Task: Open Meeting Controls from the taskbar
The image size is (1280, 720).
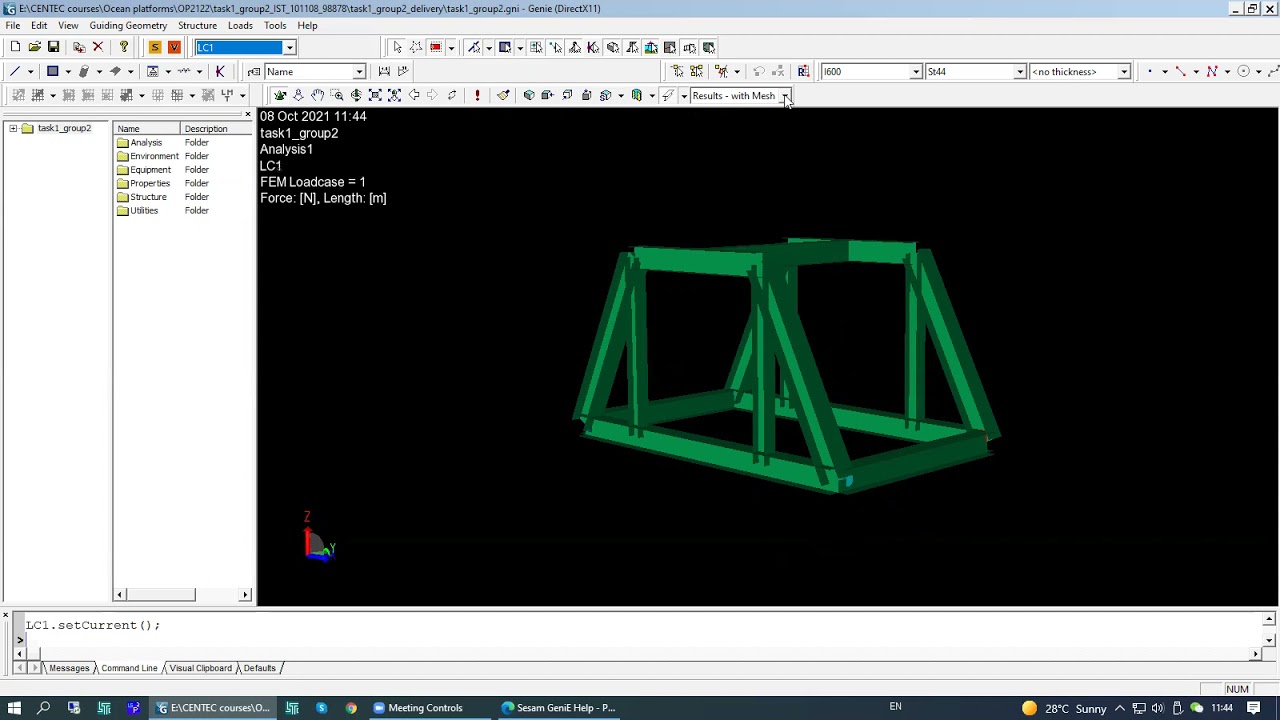Action: [417, 707]
